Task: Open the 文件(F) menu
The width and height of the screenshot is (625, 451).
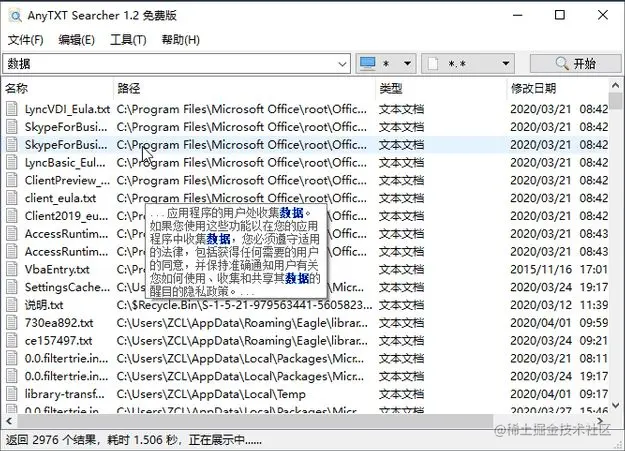Action: click(26, 40)
